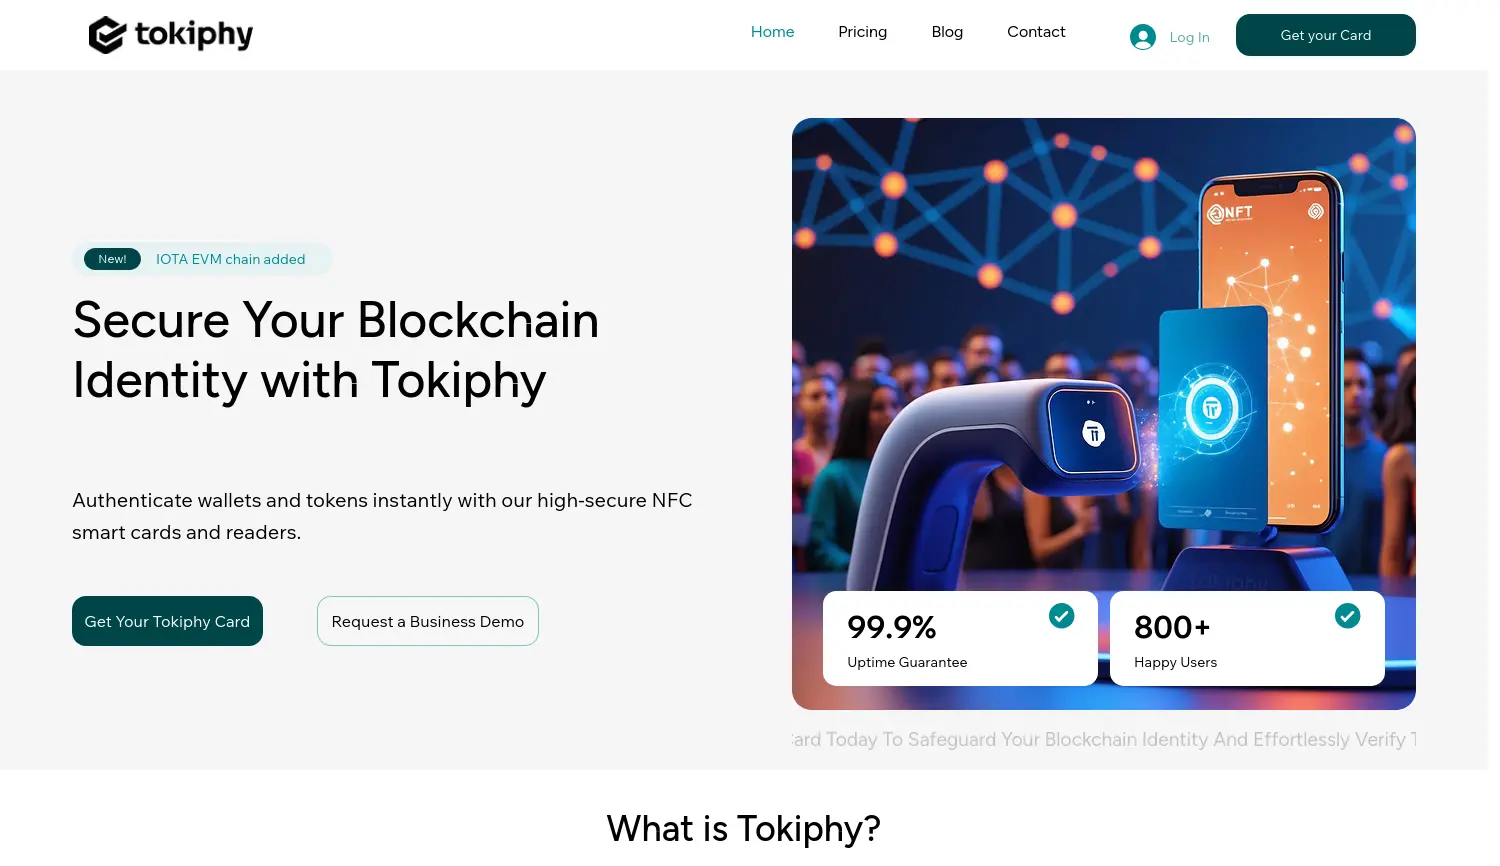The height and width of the screenshot is (866, 1500).
Task: Open the Blog menu item
Action: tap(947, 32)
